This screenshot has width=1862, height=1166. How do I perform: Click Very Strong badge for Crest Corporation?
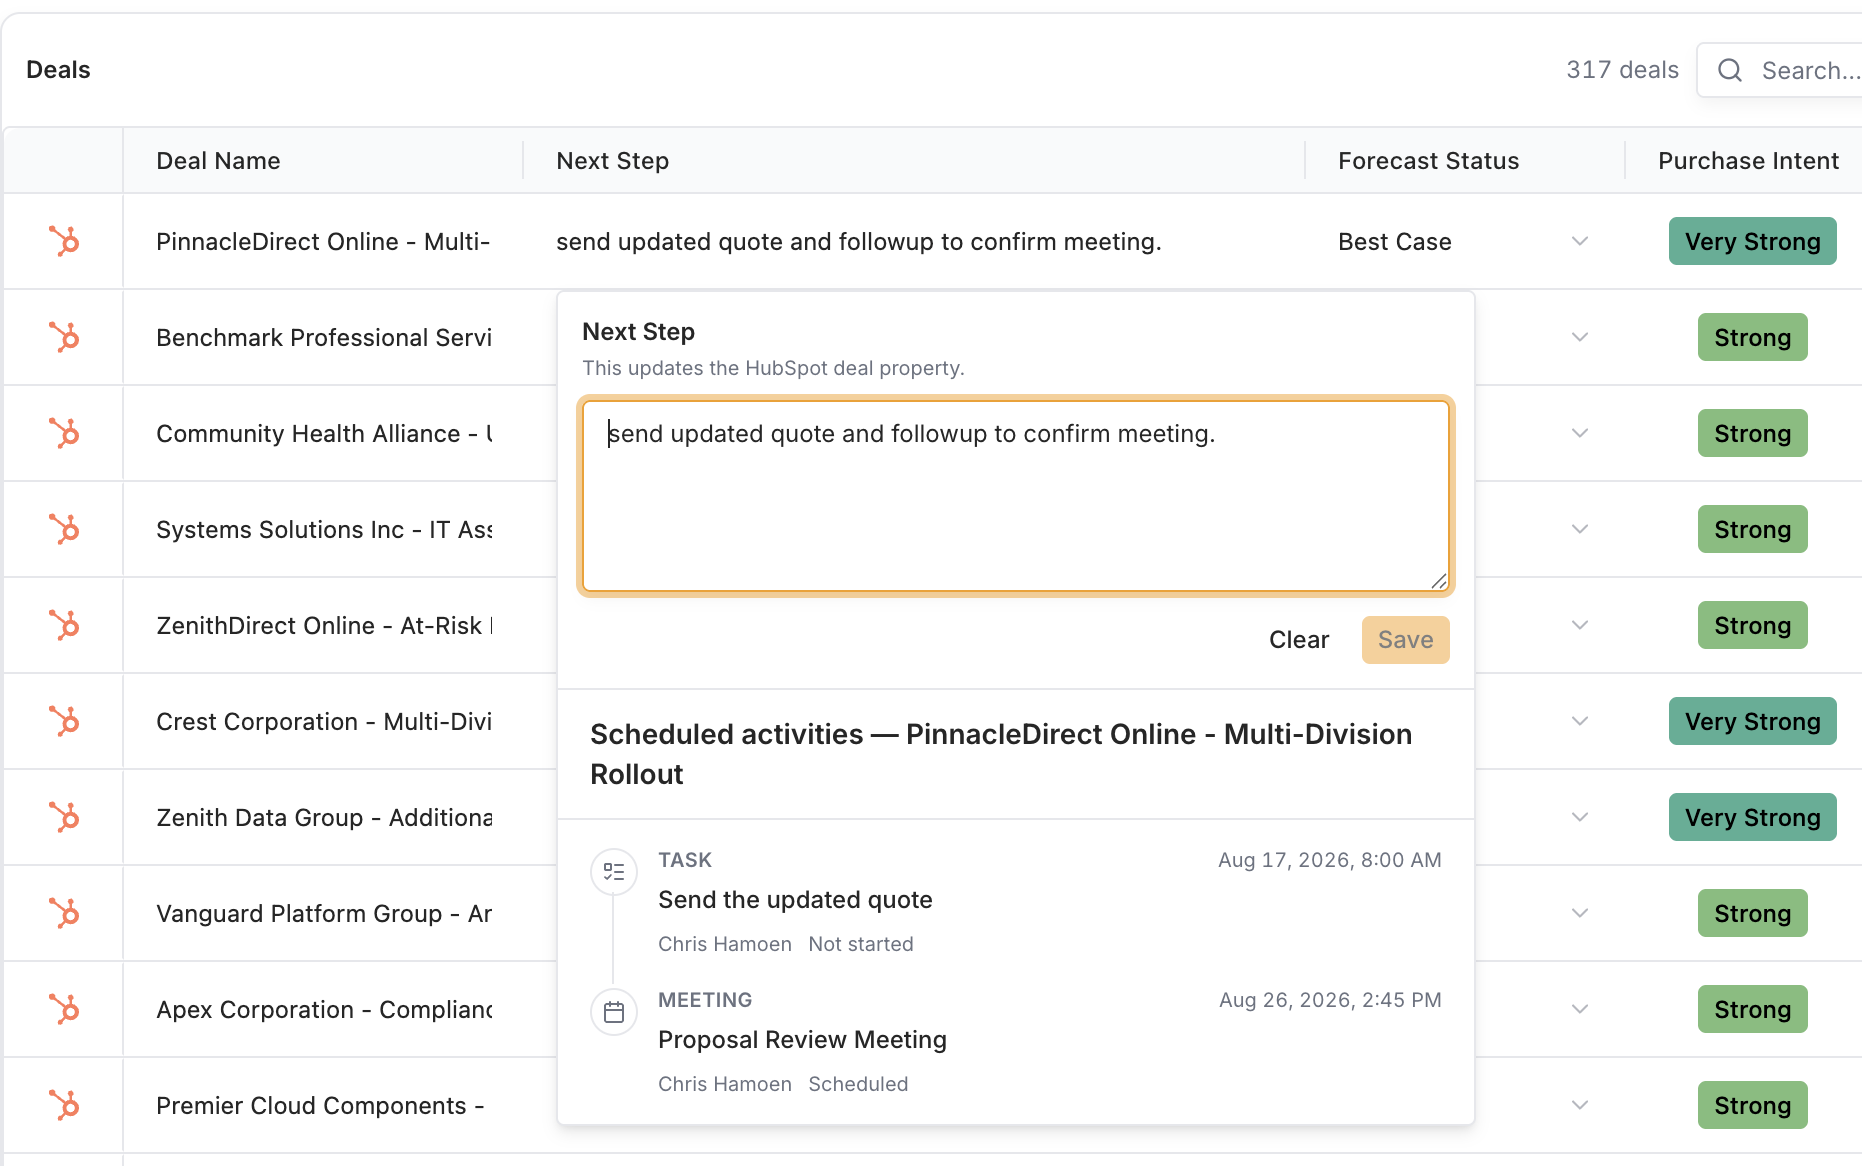click(1752, 721)
